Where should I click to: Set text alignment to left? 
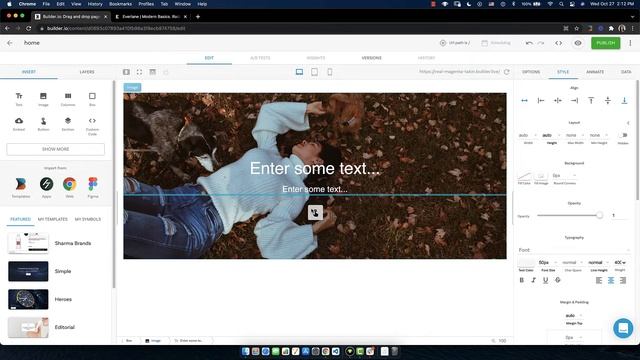pos(599,280)
